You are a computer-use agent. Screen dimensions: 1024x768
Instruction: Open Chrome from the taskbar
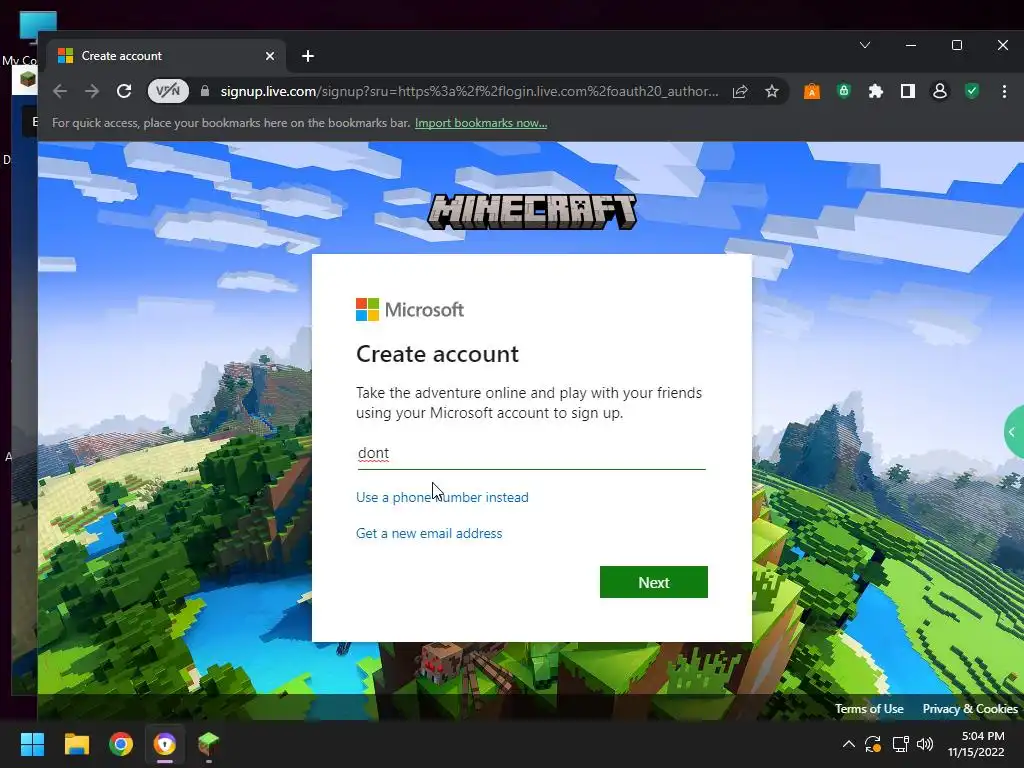click(121, 744)
